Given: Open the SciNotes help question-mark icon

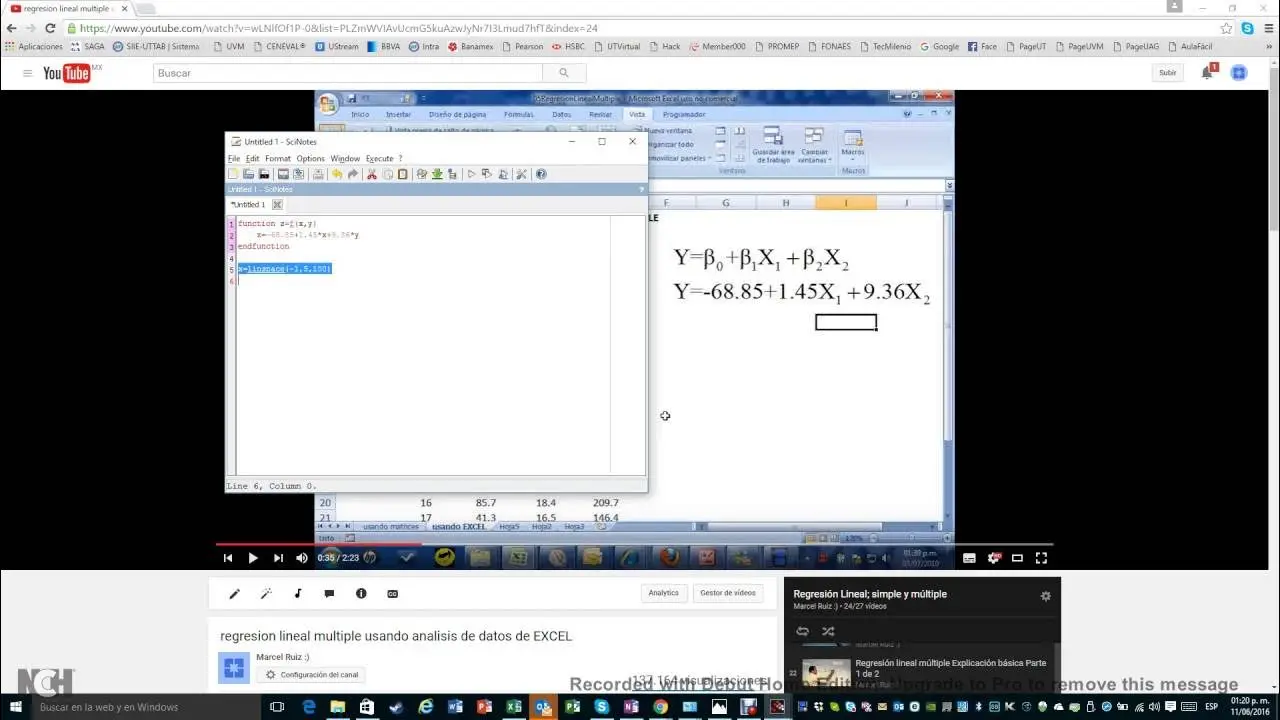Looking at the screenshot, I should click(541, 174).
